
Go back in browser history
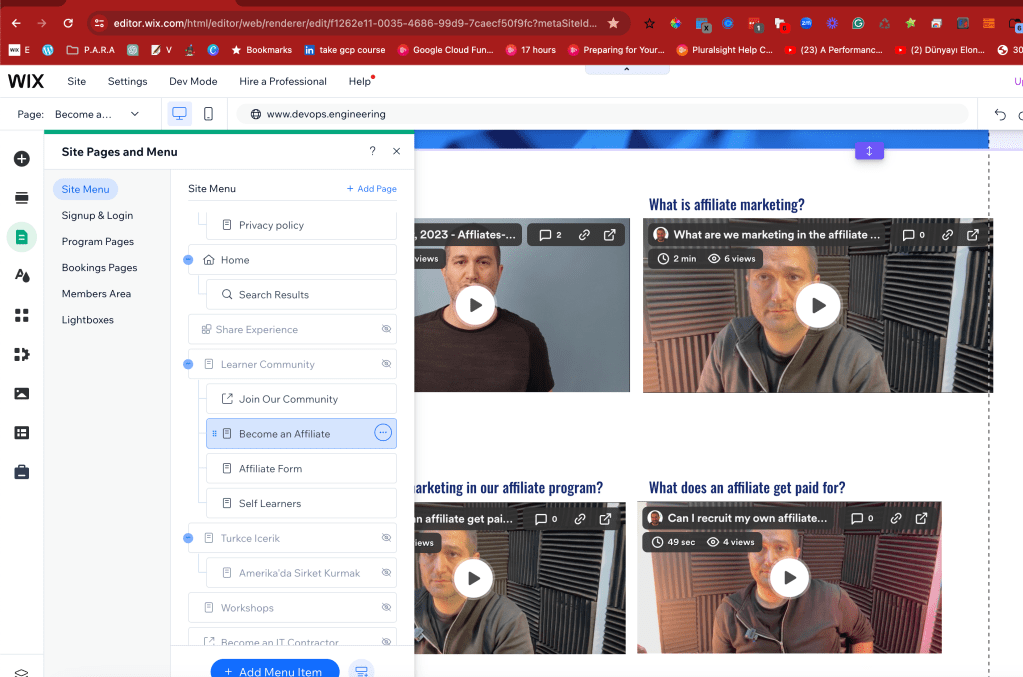coord(16,23)
